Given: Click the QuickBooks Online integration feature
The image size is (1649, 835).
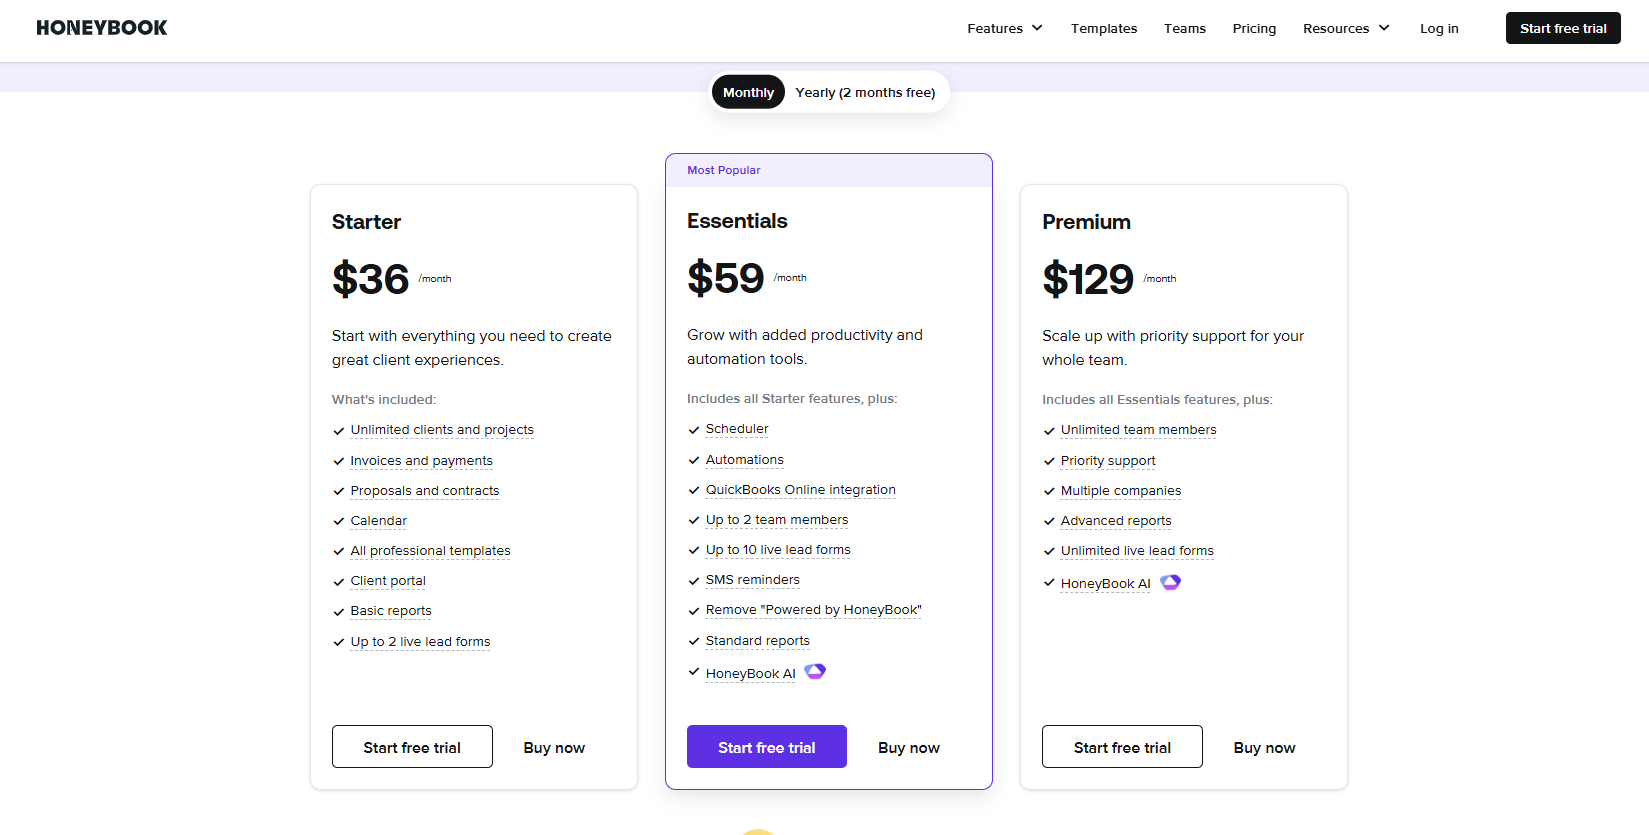Looking at the screenshot, I should pyautogui.click(x=800, y=490).
